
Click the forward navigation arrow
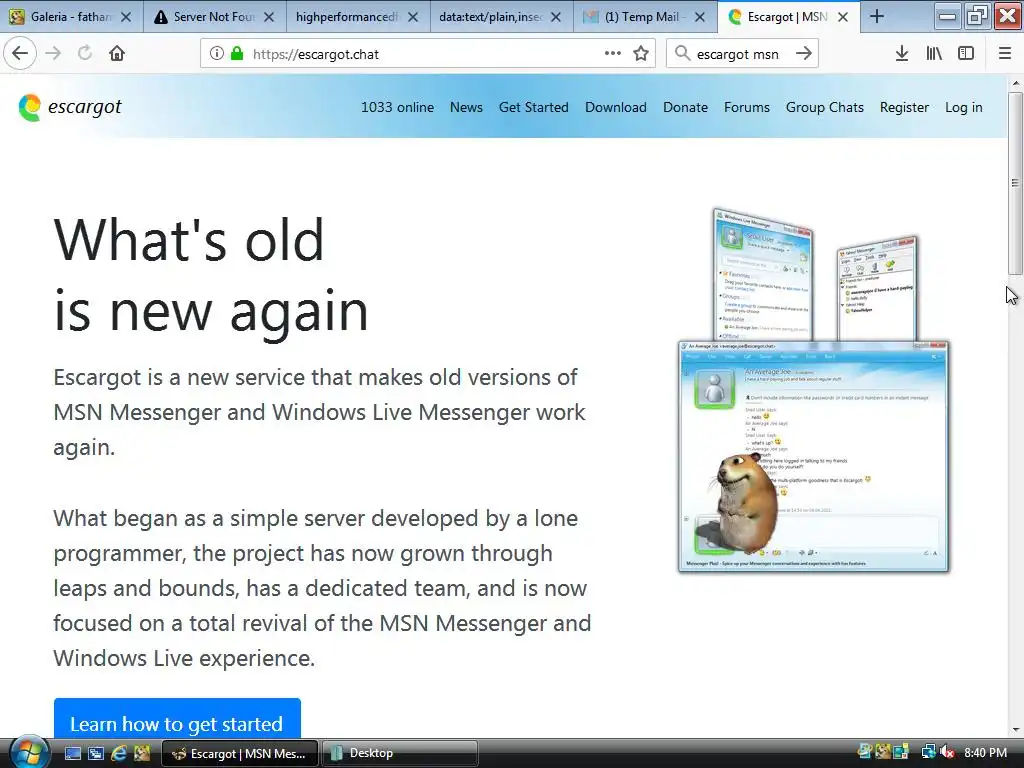point(54,54)
